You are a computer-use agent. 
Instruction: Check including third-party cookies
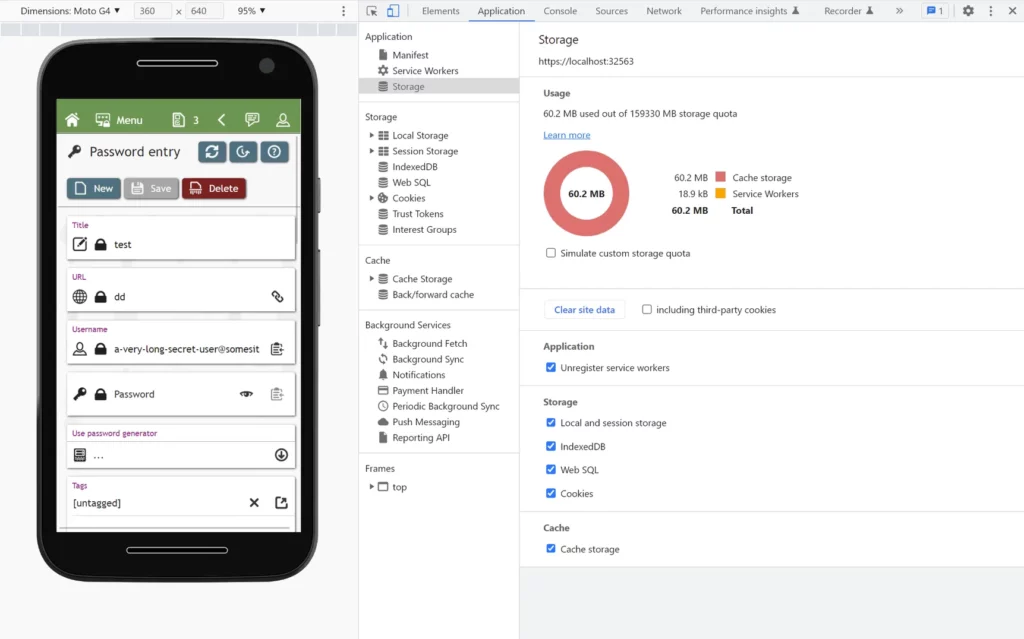647,310
